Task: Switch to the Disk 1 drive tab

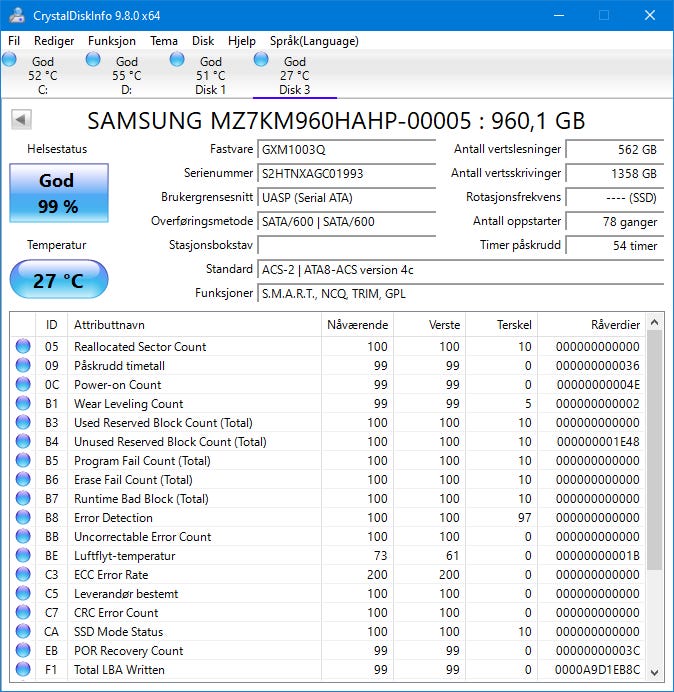Action: coord(210,75)
